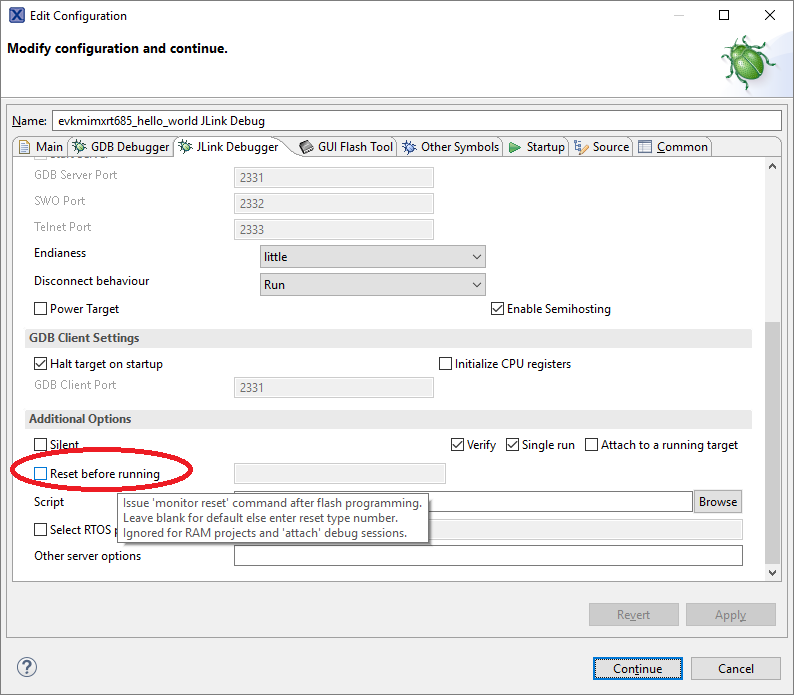This screenshot has width=794, height=695.
Task: Enable the Reset before running checkbox
Action: tap(41, 473)
